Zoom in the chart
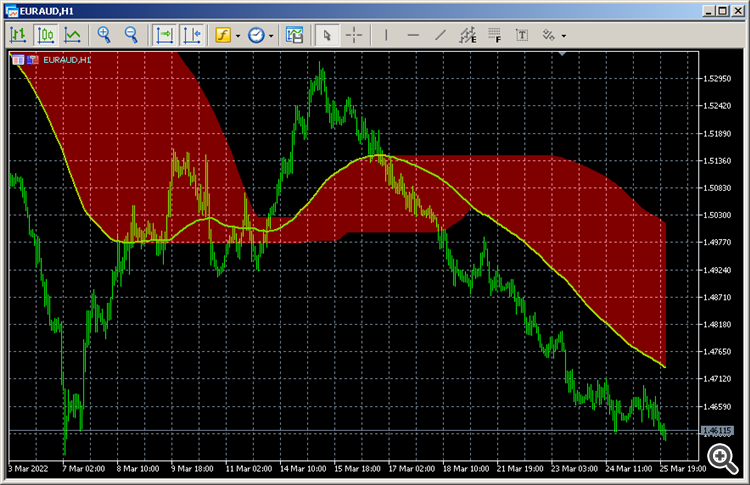The image size is (750, 485). pyautogui.click(x=104, y=35)
